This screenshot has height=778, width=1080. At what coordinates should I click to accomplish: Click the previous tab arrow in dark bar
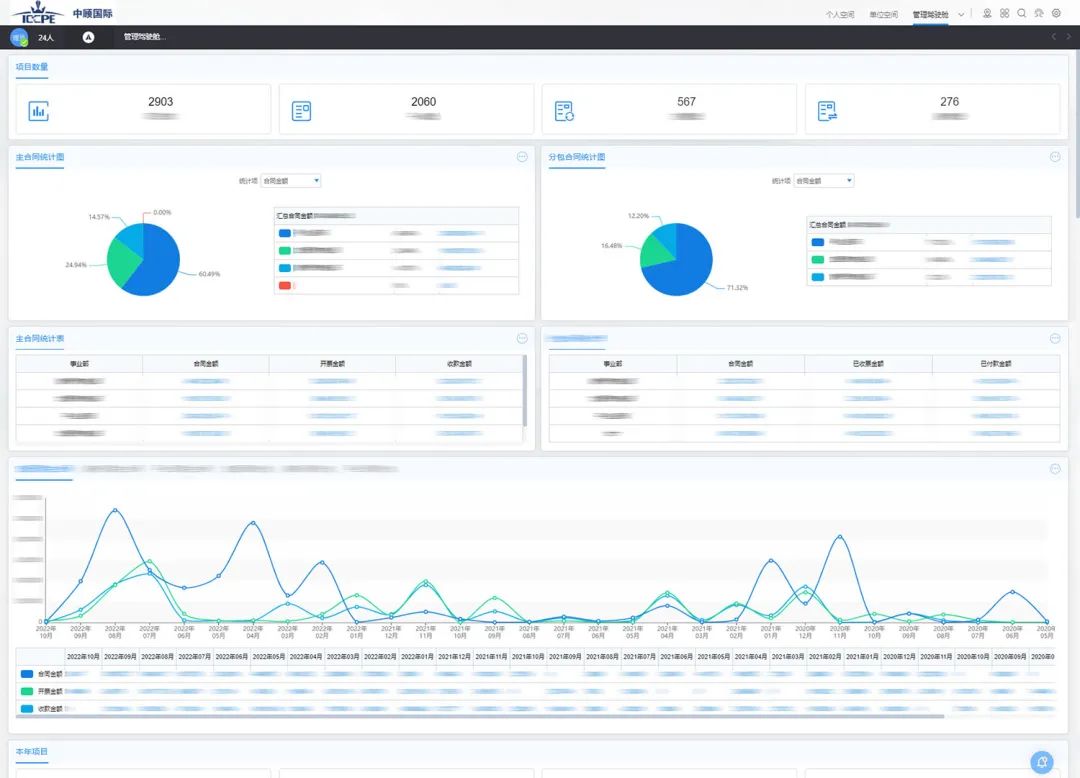pos(1053,37)
